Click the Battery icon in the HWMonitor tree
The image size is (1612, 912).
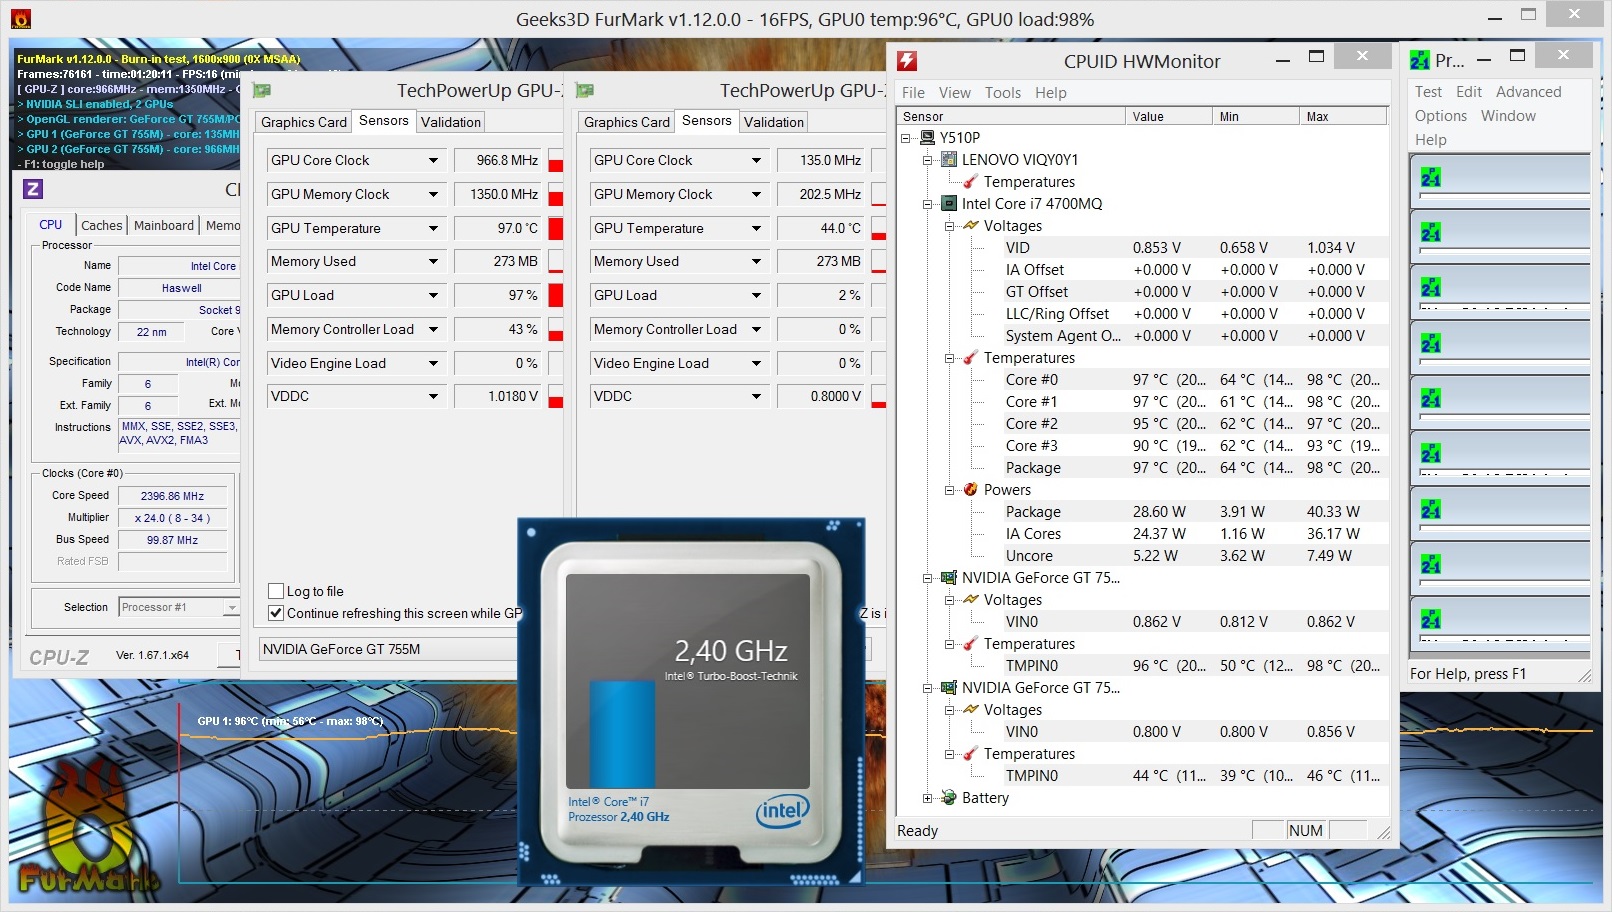[x=949, y=798]
